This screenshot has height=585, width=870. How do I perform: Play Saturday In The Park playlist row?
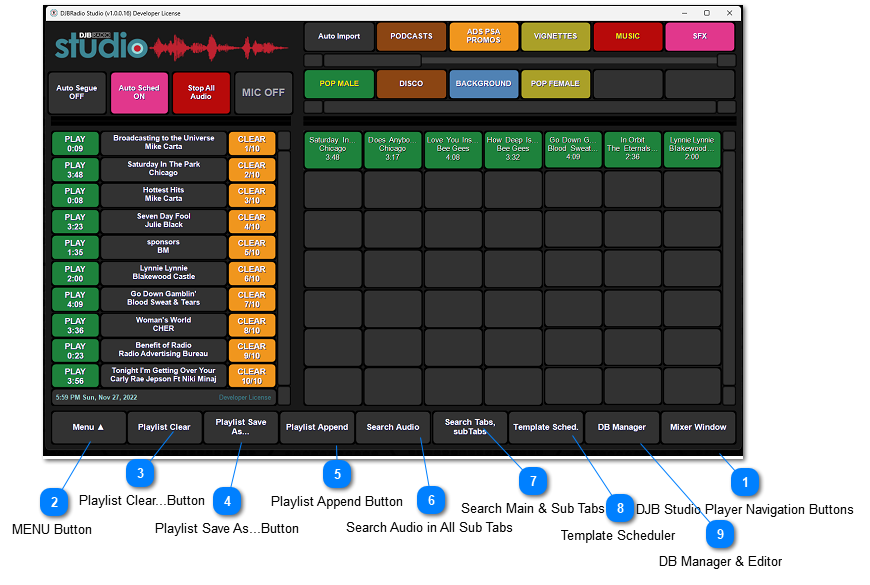coord(75,169)
